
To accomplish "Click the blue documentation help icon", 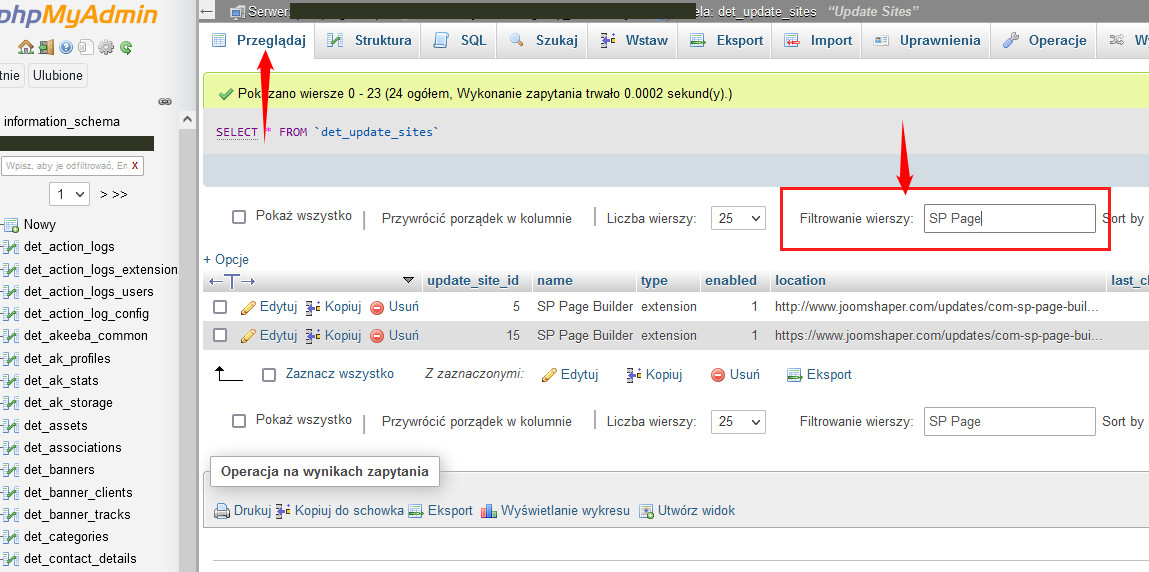I will (x=66, y=47).
